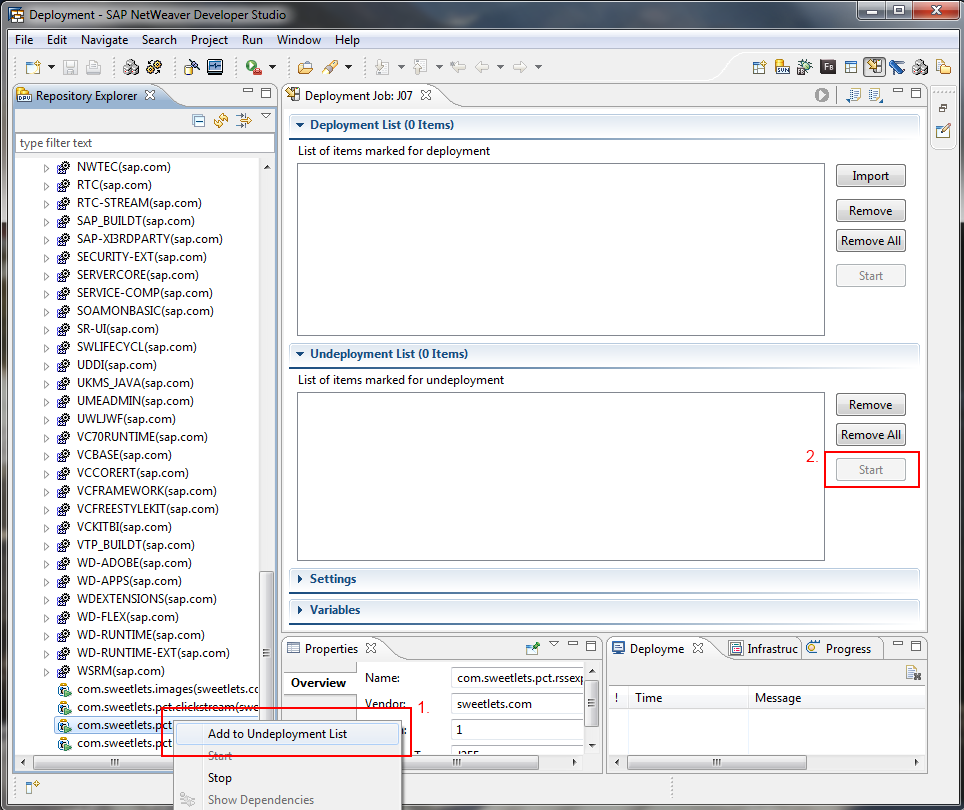Select the Swiss army knife perspective icon
Image resolution: width=964 pixels, height=810 pixels.
pyautogui.click(x=897, y=67)
